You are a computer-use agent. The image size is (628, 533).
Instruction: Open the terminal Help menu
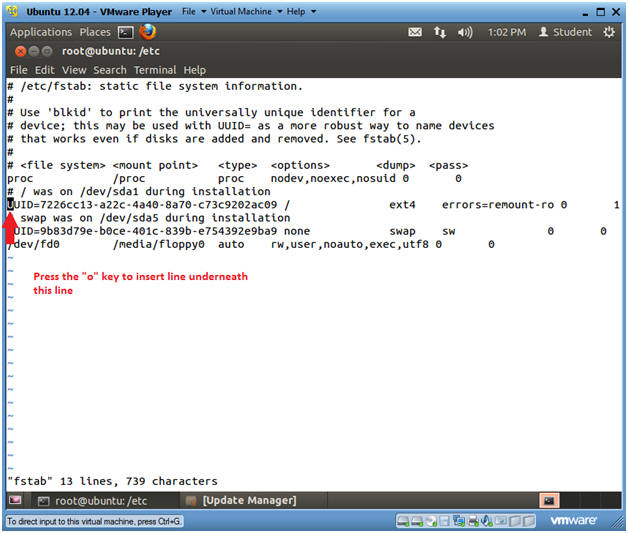195,70
